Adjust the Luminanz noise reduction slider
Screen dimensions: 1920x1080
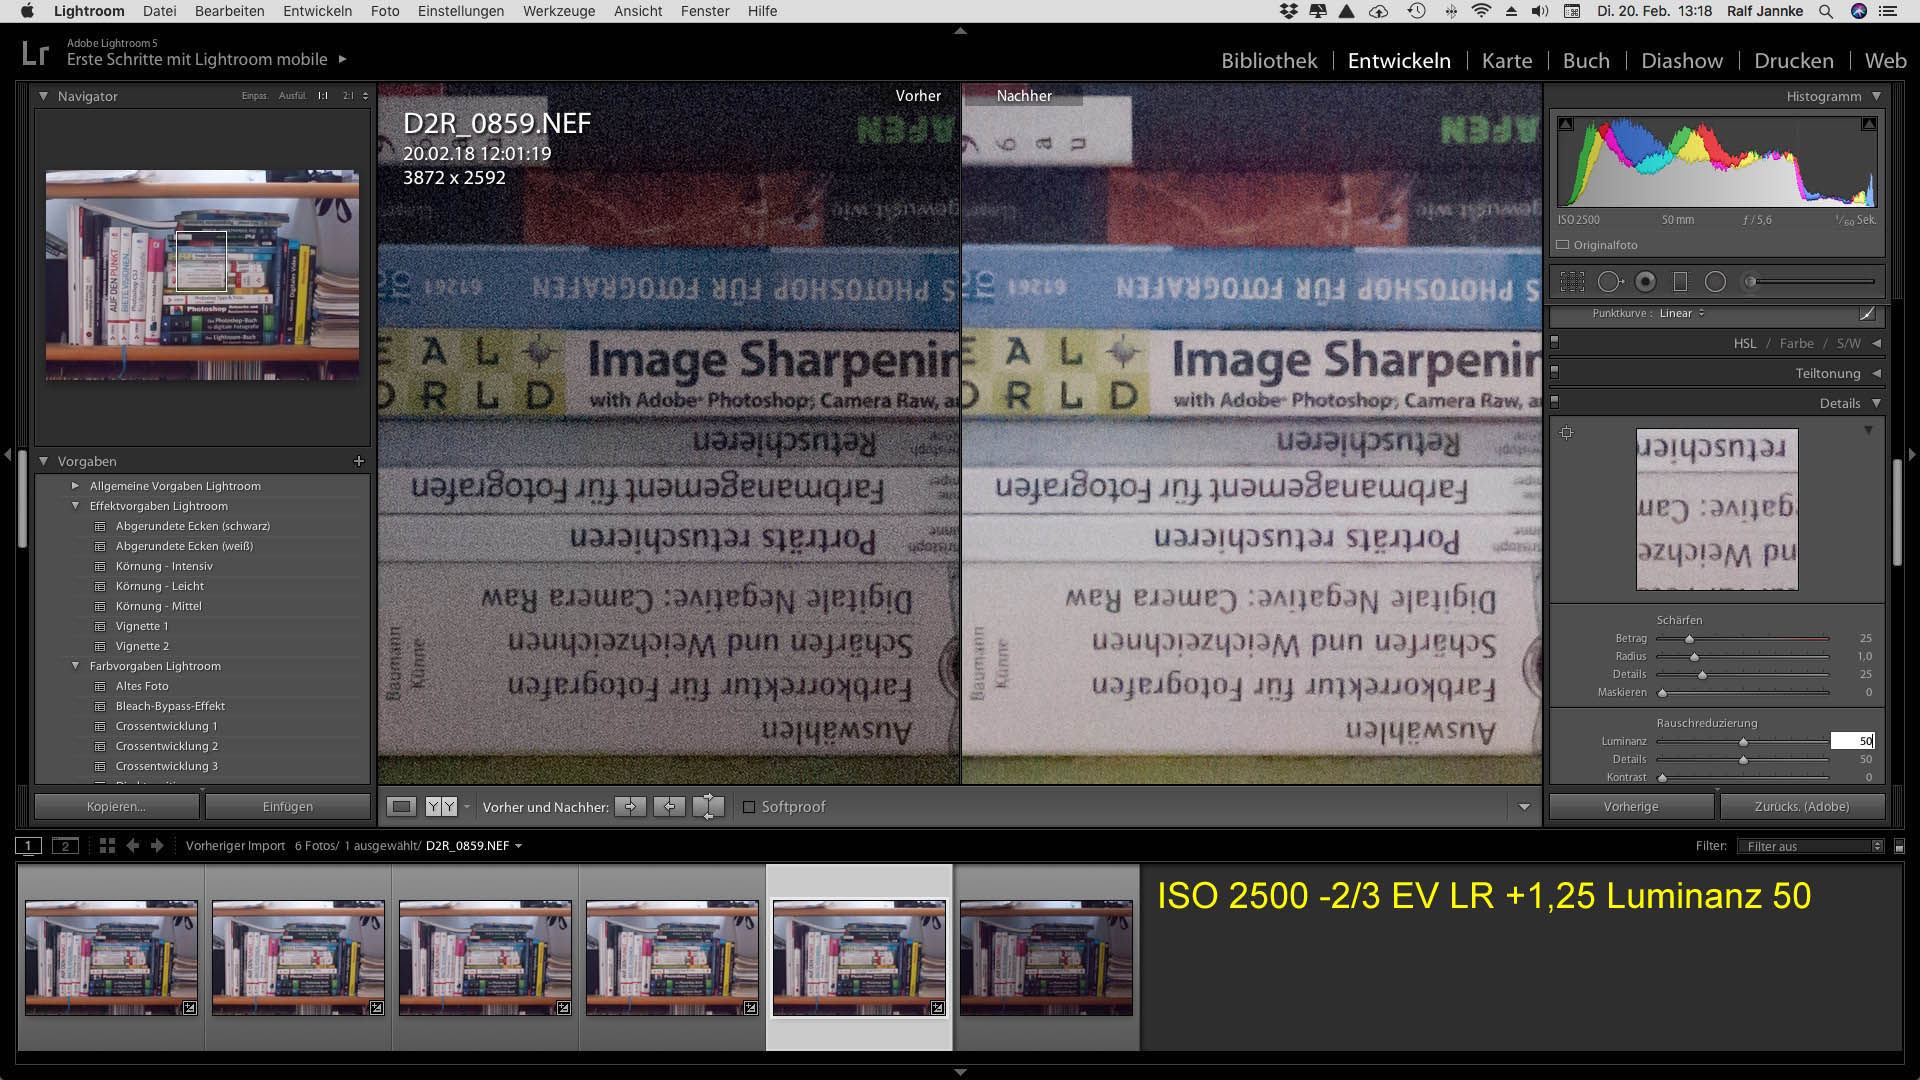[x=1743, y=742]
